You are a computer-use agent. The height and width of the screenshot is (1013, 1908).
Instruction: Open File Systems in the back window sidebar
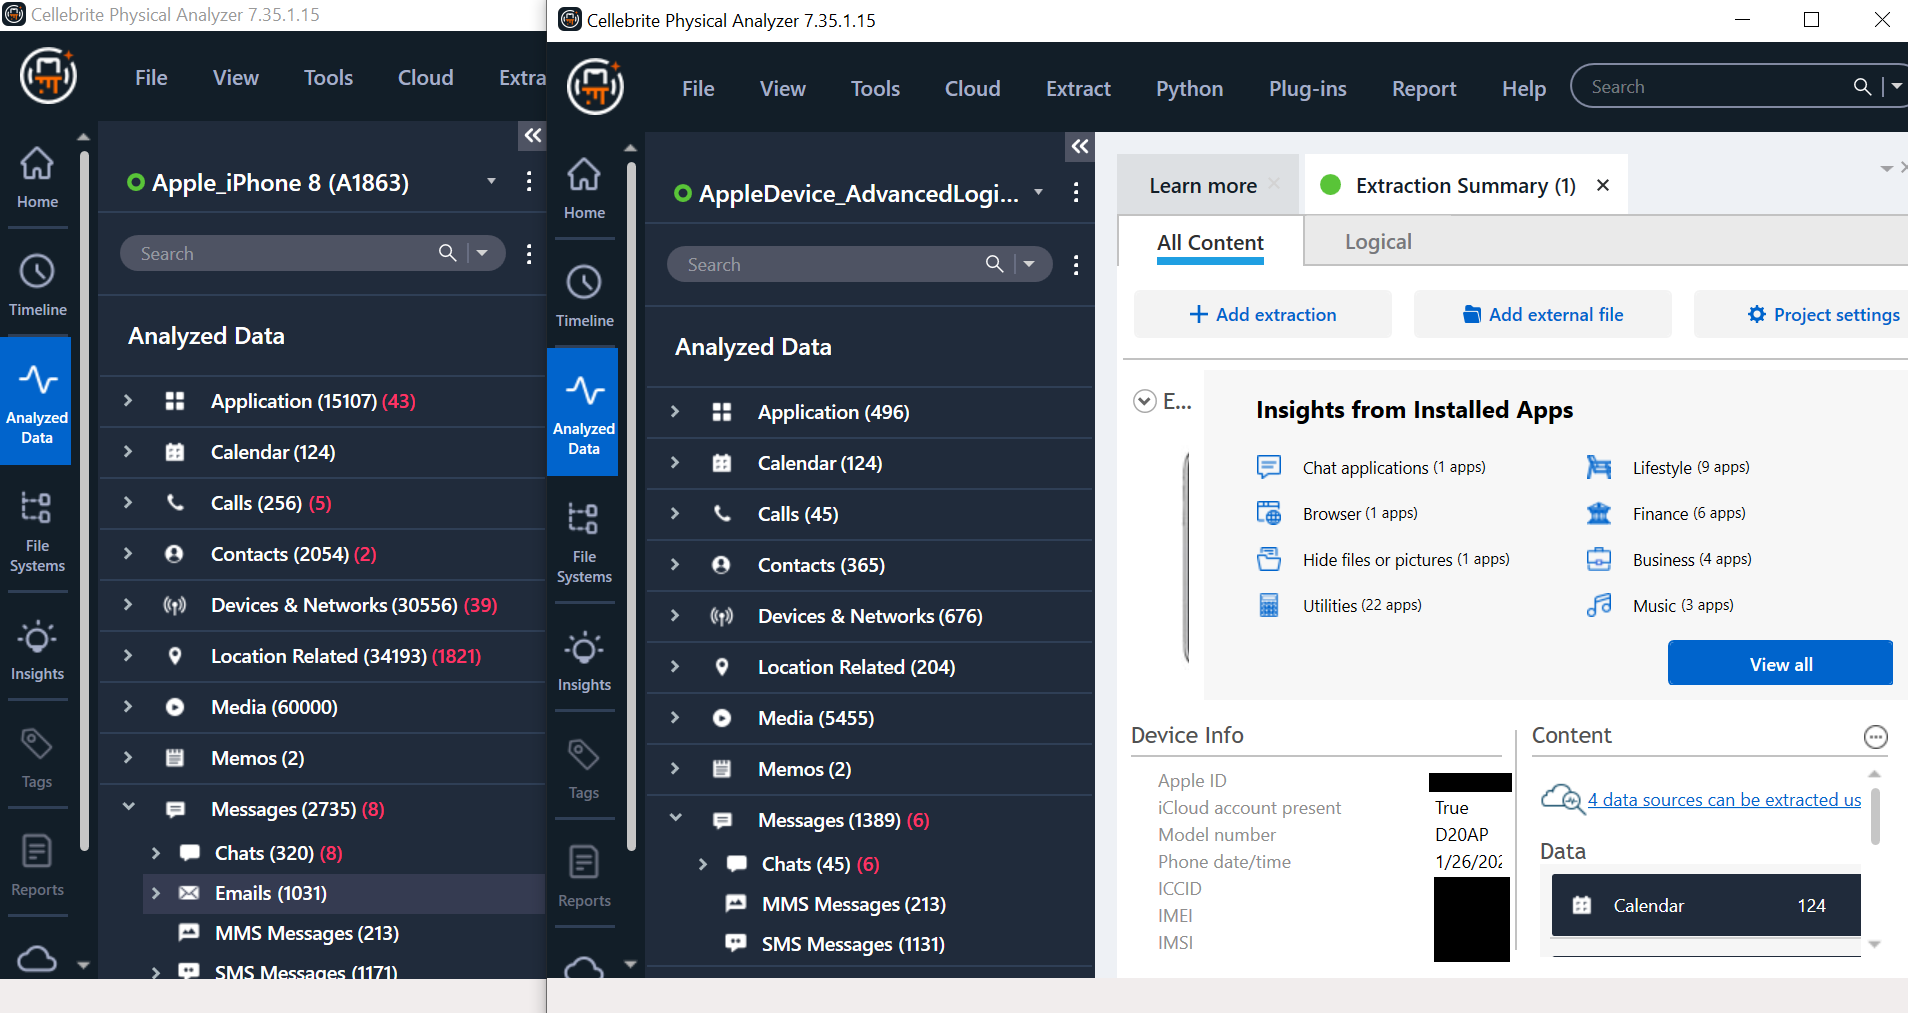(37, 532)
